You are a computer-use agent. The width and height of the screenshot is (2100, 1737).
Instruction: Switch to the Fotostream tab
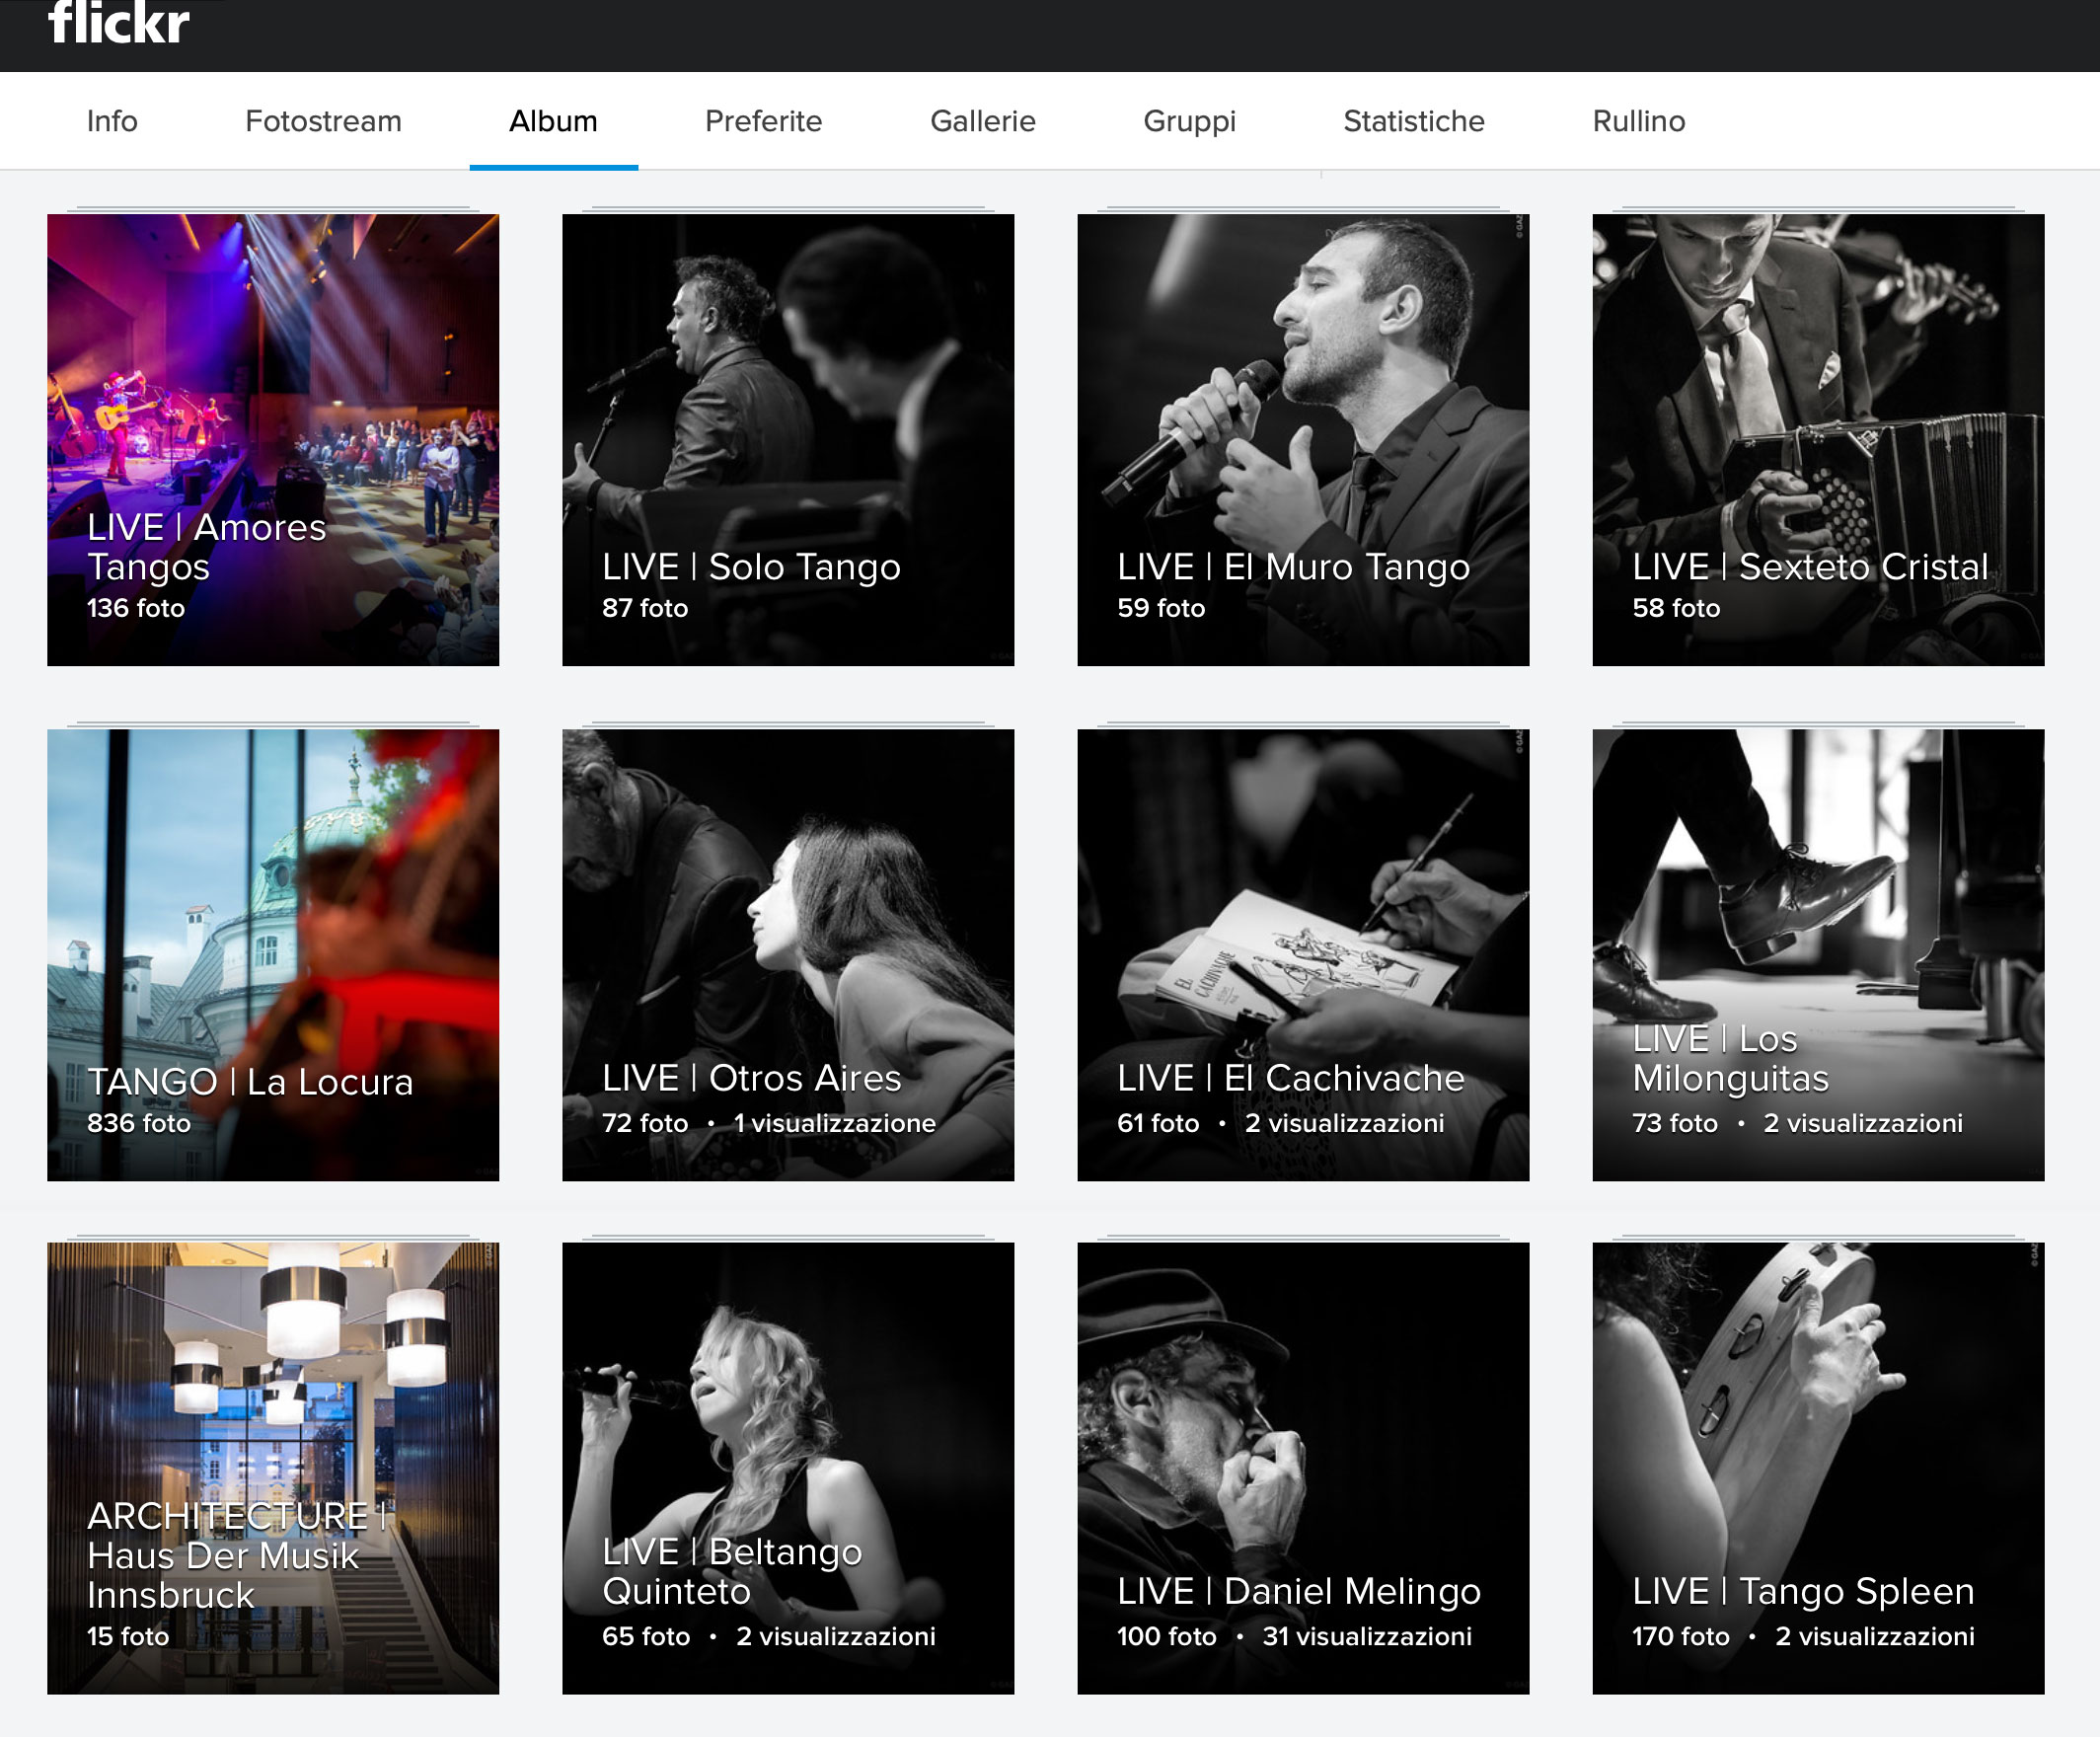pyautogui.click(x=323, y=121)
